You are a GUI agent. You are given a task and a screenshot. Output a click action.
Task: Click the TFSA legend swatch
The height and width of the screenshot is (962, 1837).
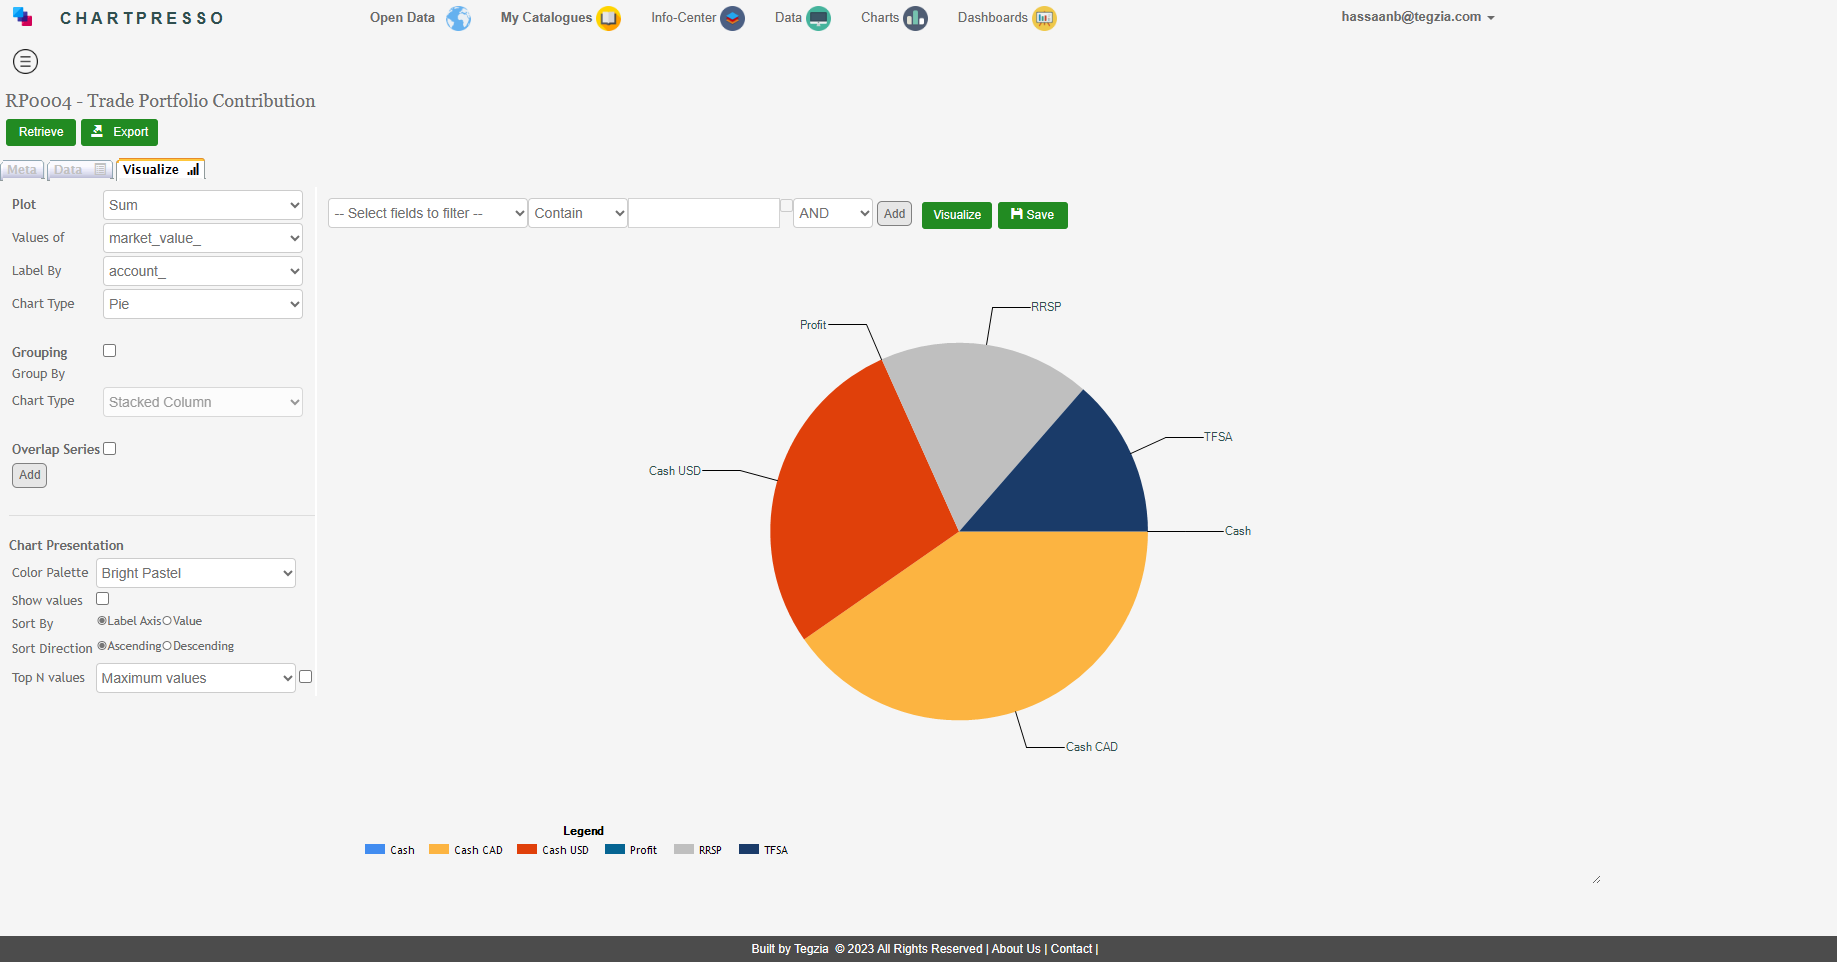[749, 849]
